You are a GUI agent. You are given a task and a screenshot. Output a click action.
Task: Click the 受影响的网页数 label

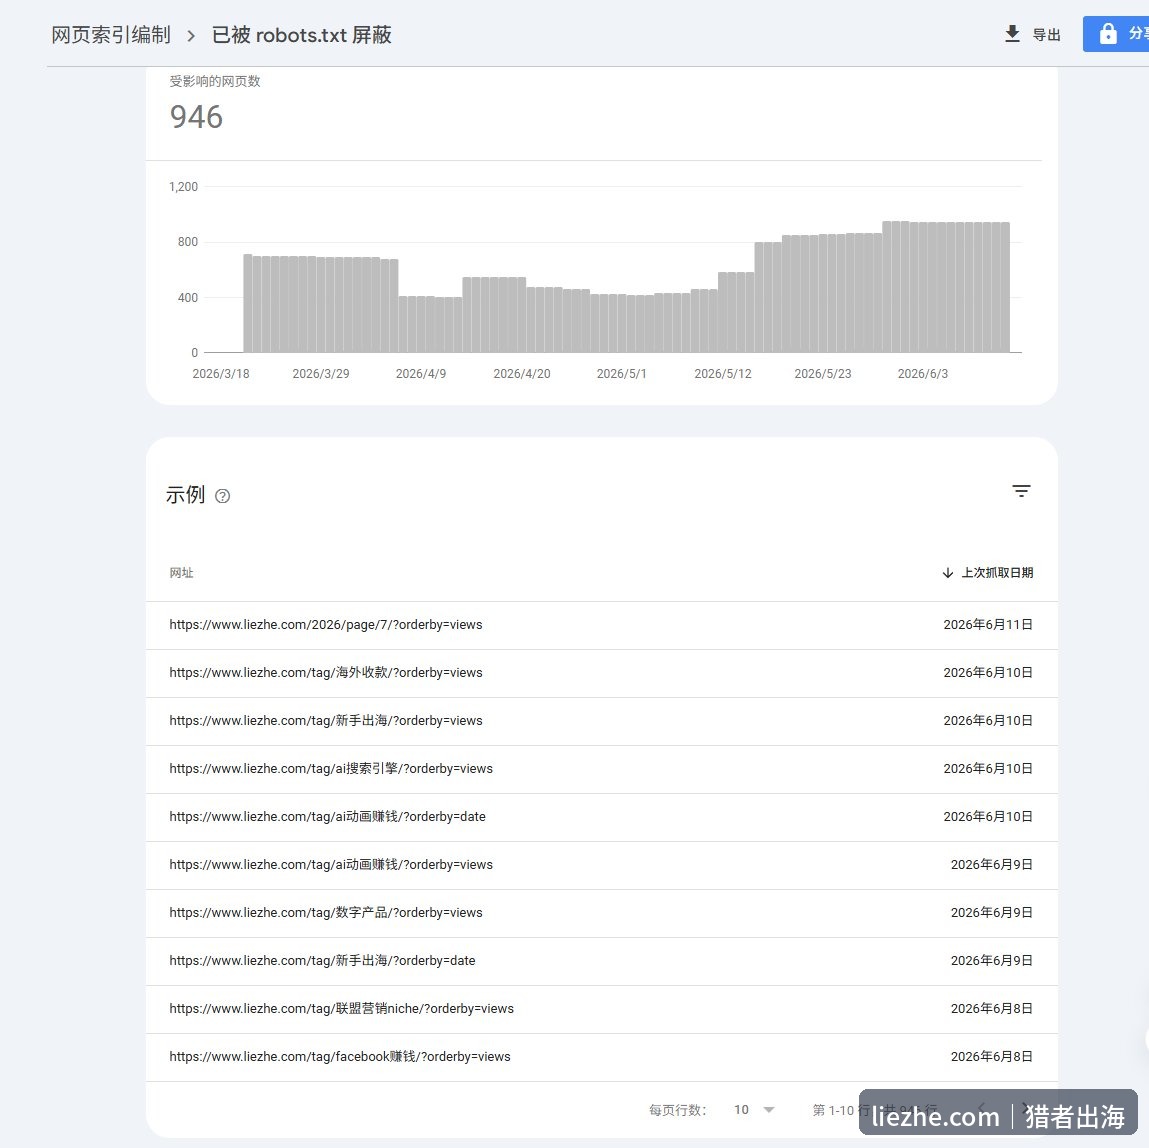215,81
